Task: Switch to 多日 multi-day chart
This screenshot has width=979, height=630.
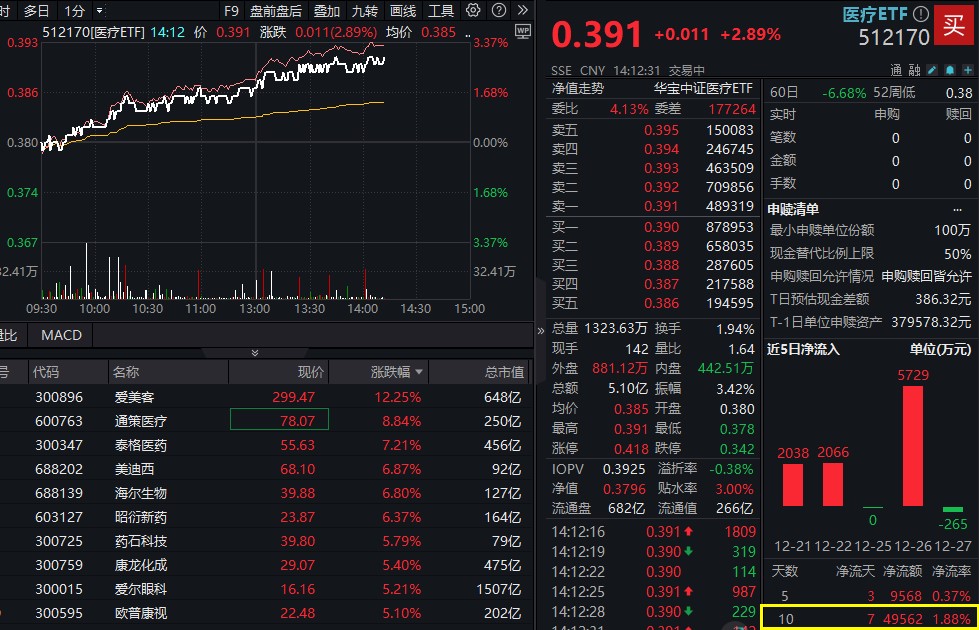Action: (x=36, y=11)
